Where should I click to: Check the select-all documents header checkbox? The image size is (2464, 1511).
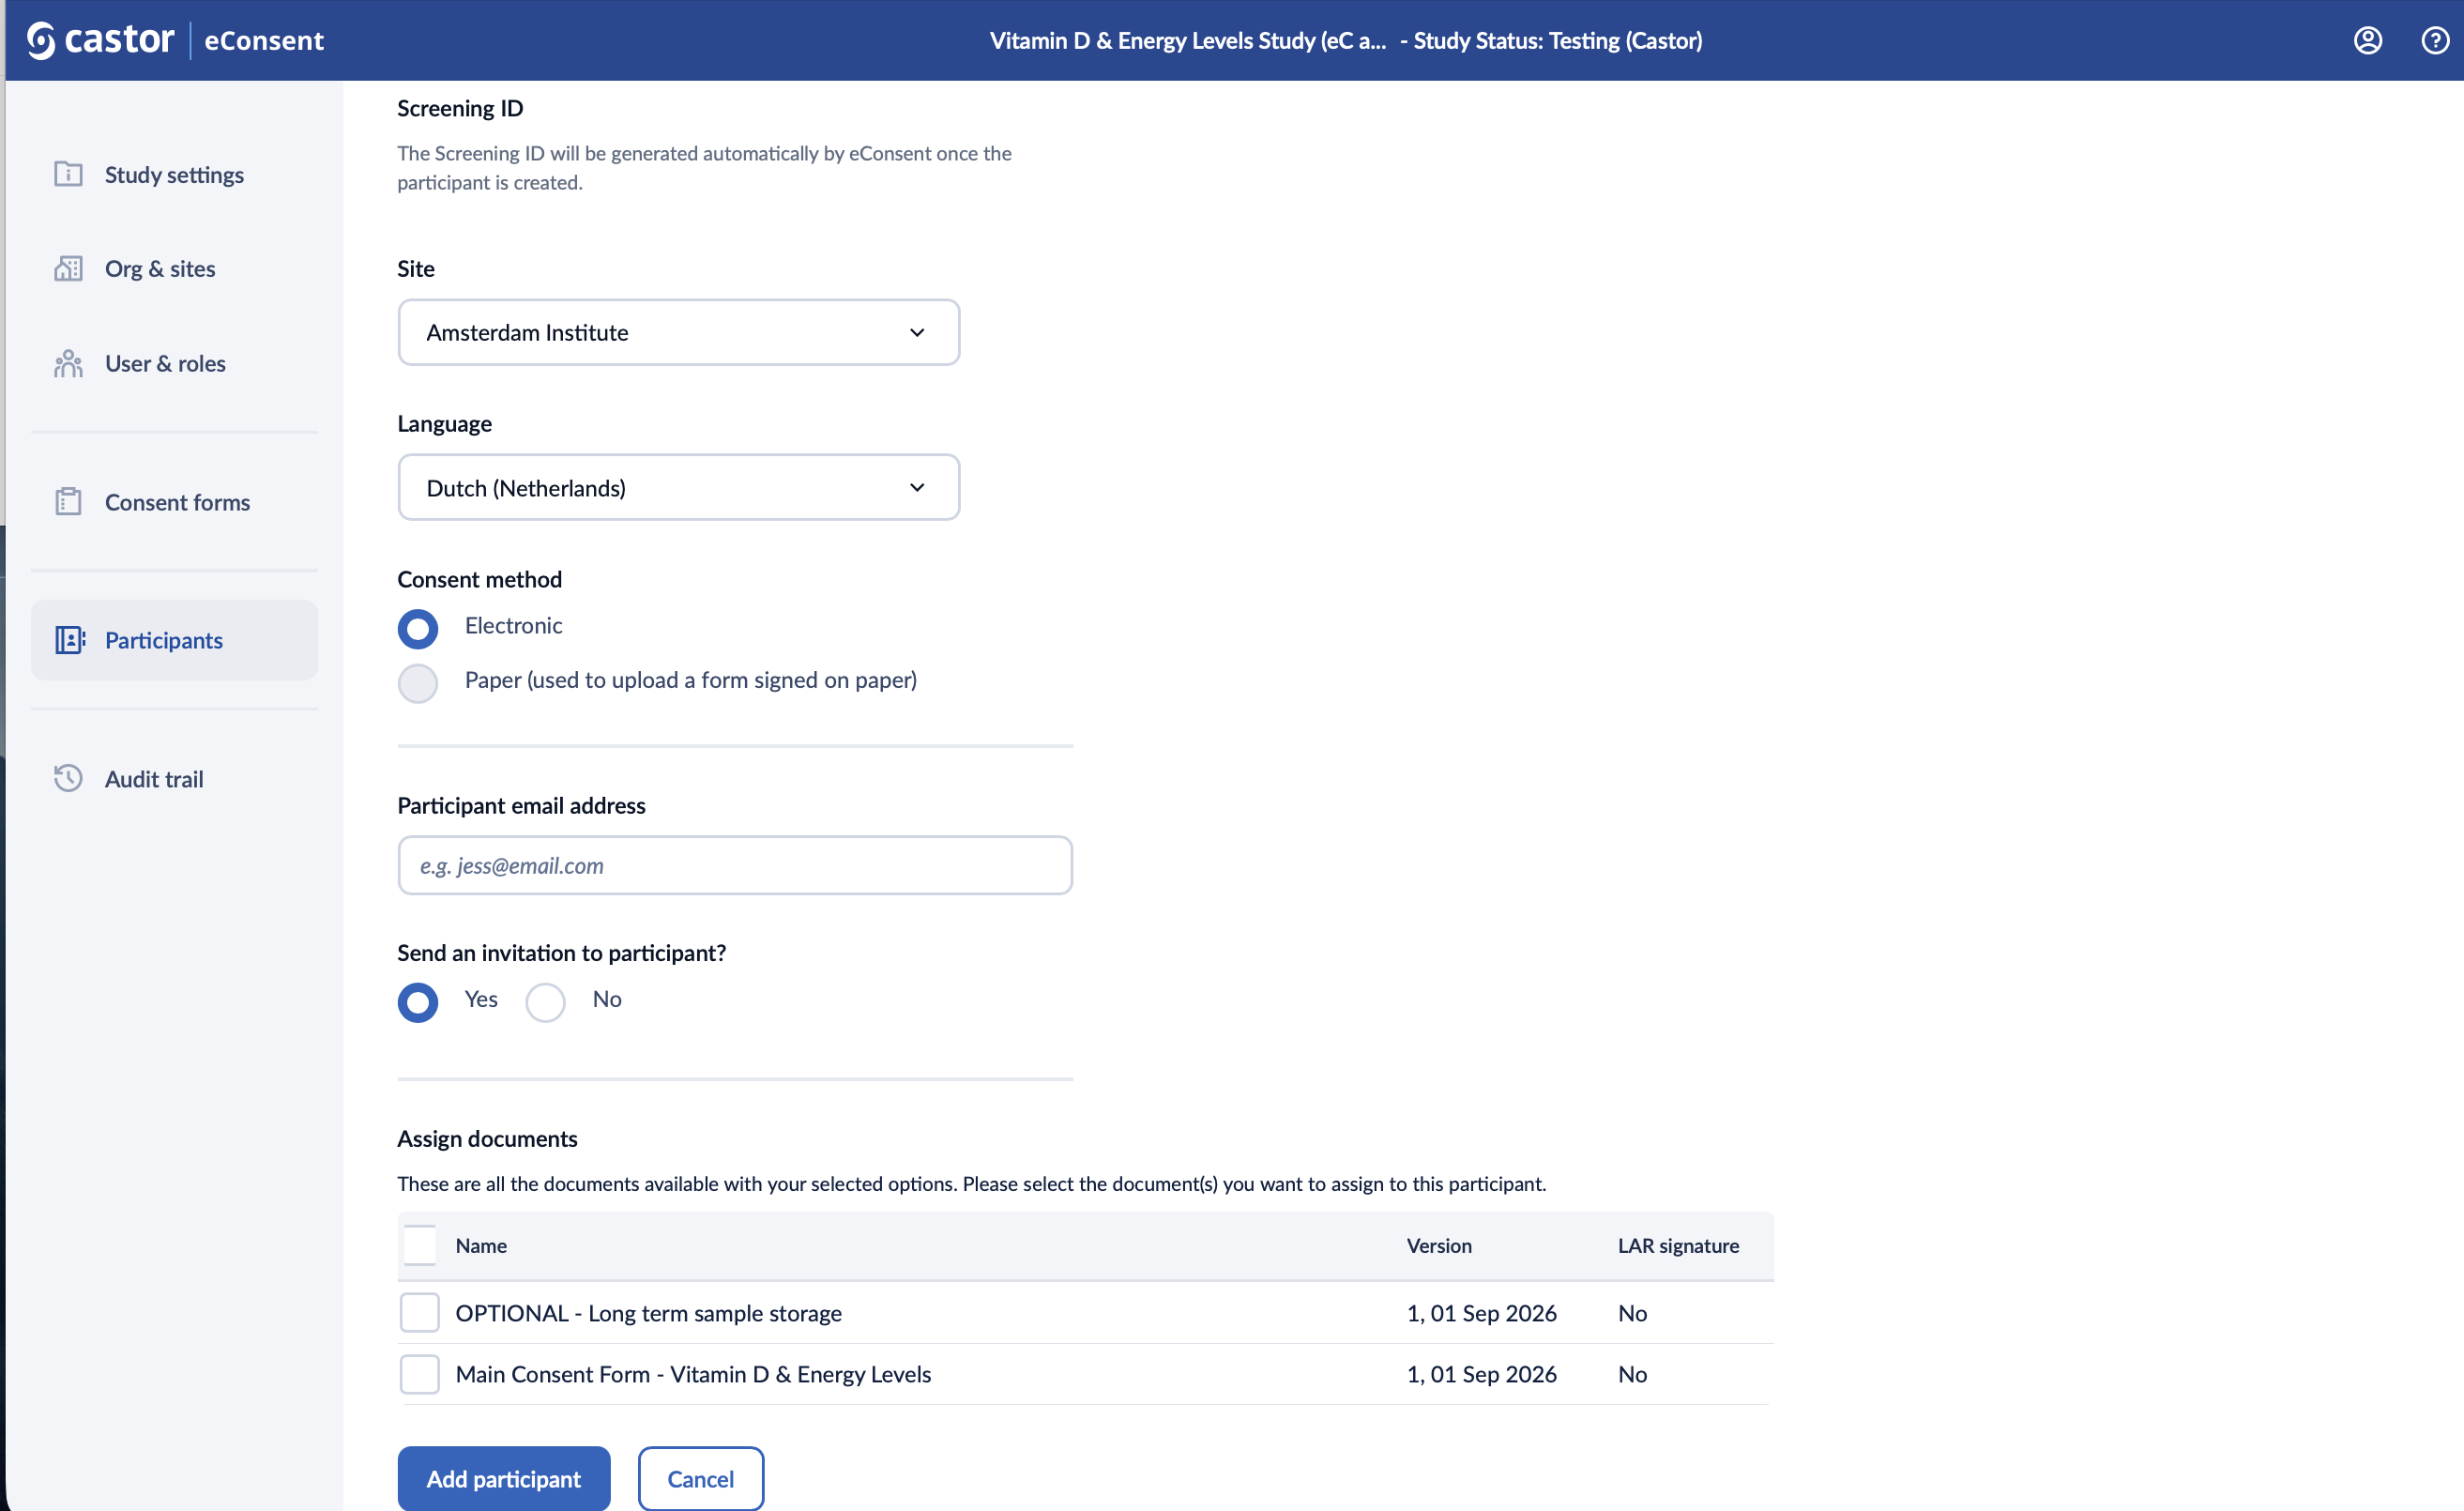pos(420,1246)
